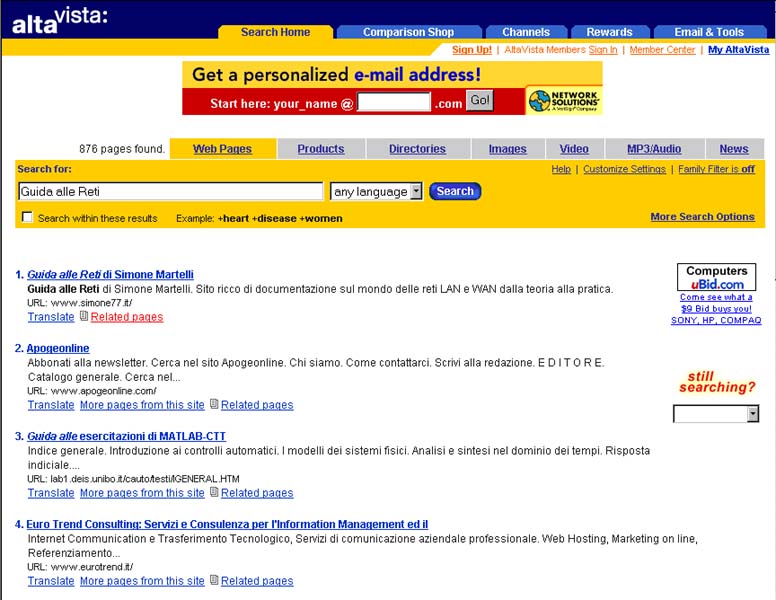Click the Related pages icon under Euro Trend Consulting
The height and width of the screenshot is (600, 776).
click(x=214, y=581)
